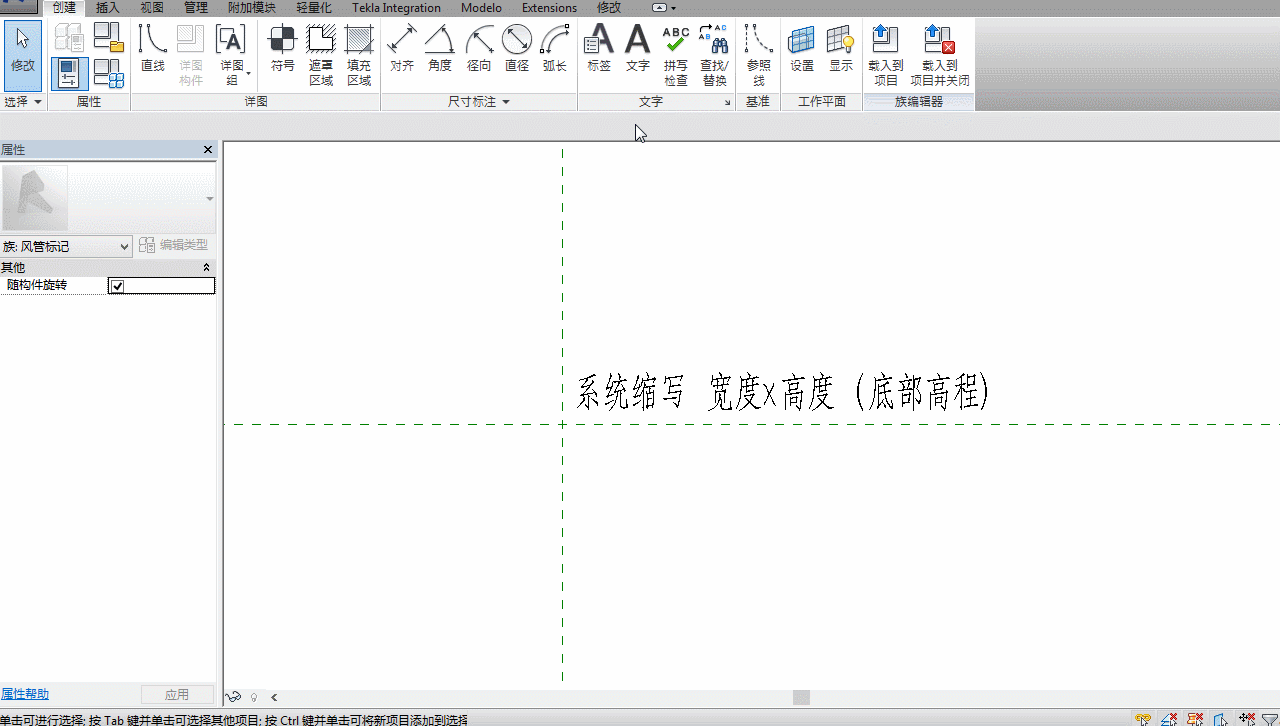Expand the 选择 dropdown

tap(23, 102)
